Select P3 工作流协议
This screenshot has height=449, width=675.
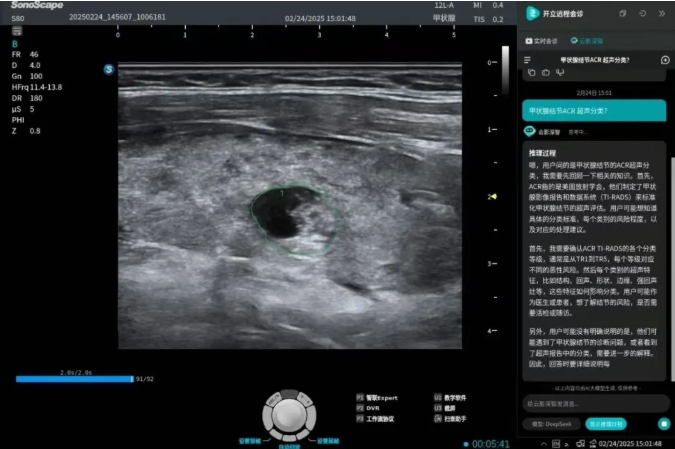pos(375,419)
